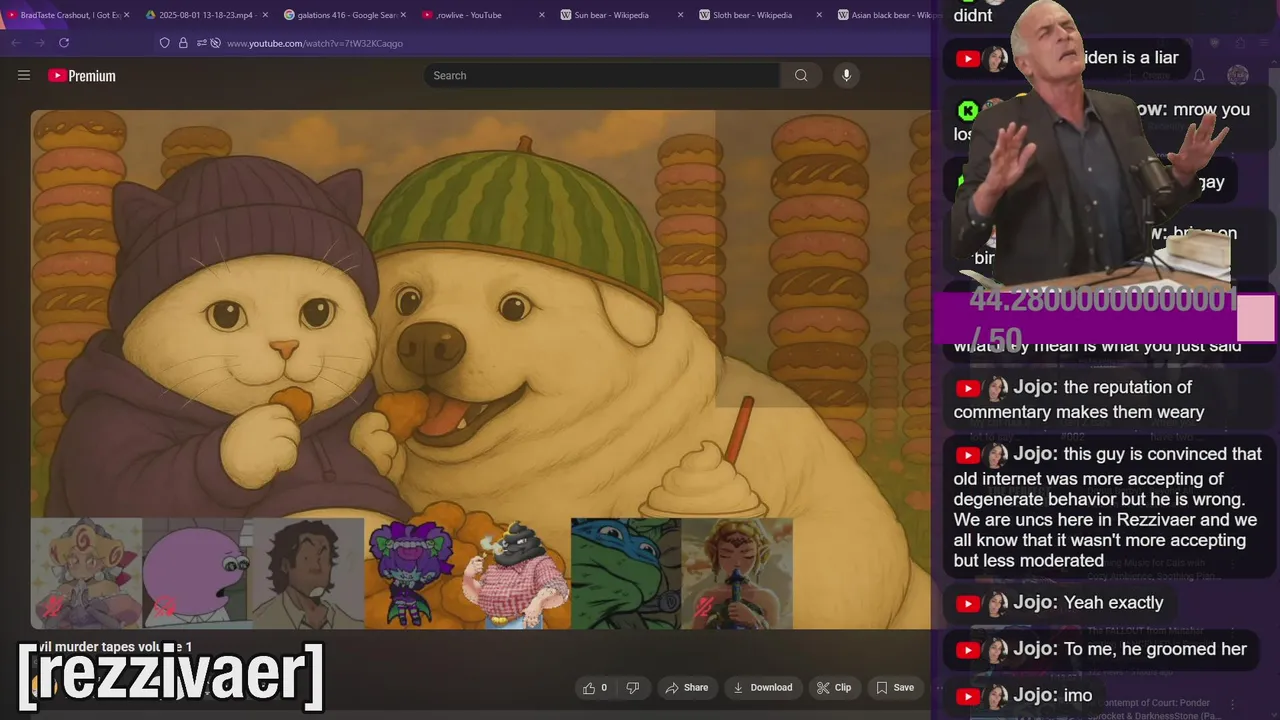
Task: Click the Clip button with scissors
Action: tap(834, 687)
